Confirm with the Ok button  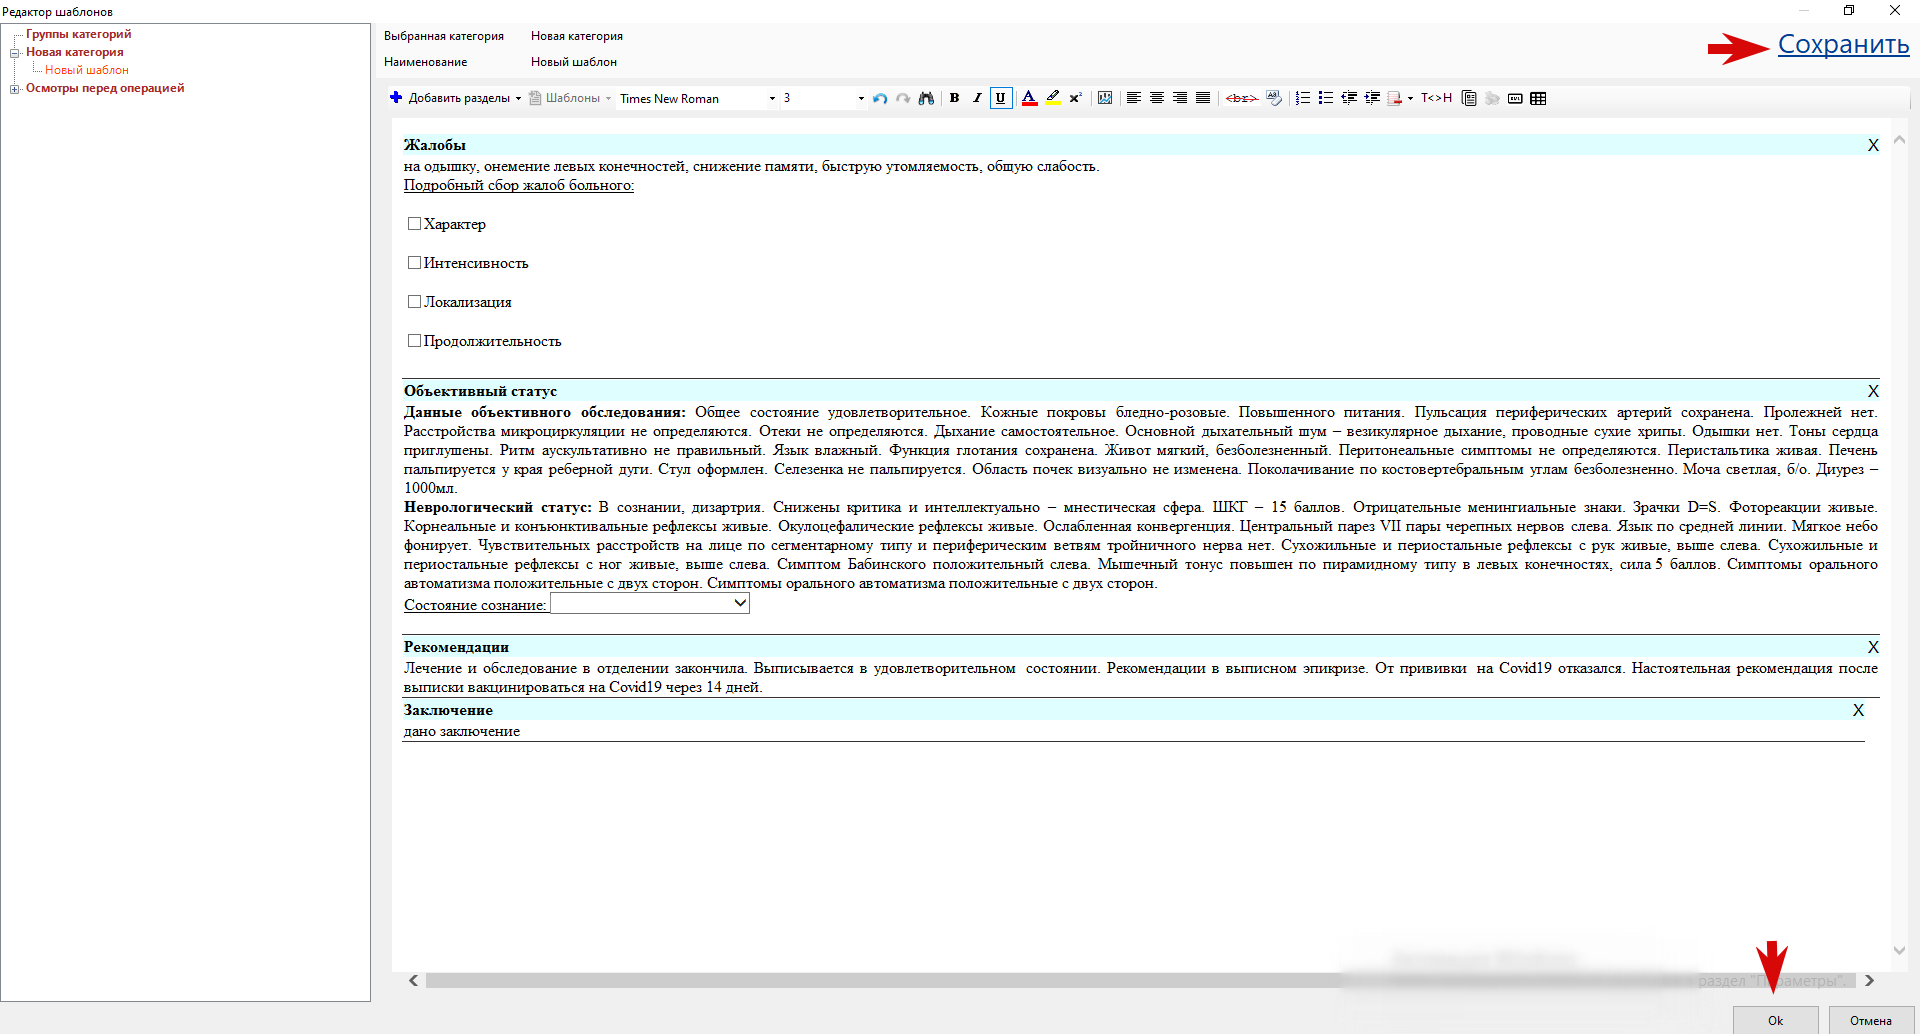pyautogui.click(x=1775, y=1021)
